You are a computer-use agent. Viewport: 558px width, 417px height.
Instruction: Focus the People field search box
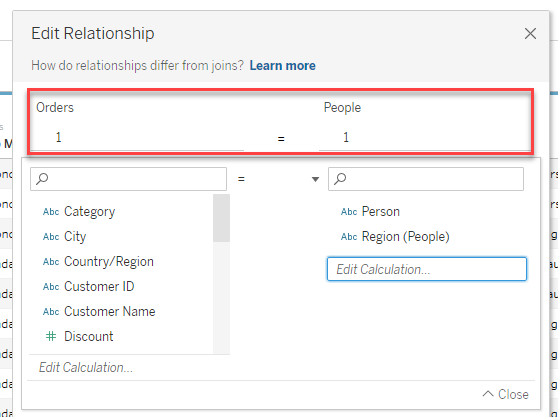(426, 179)
